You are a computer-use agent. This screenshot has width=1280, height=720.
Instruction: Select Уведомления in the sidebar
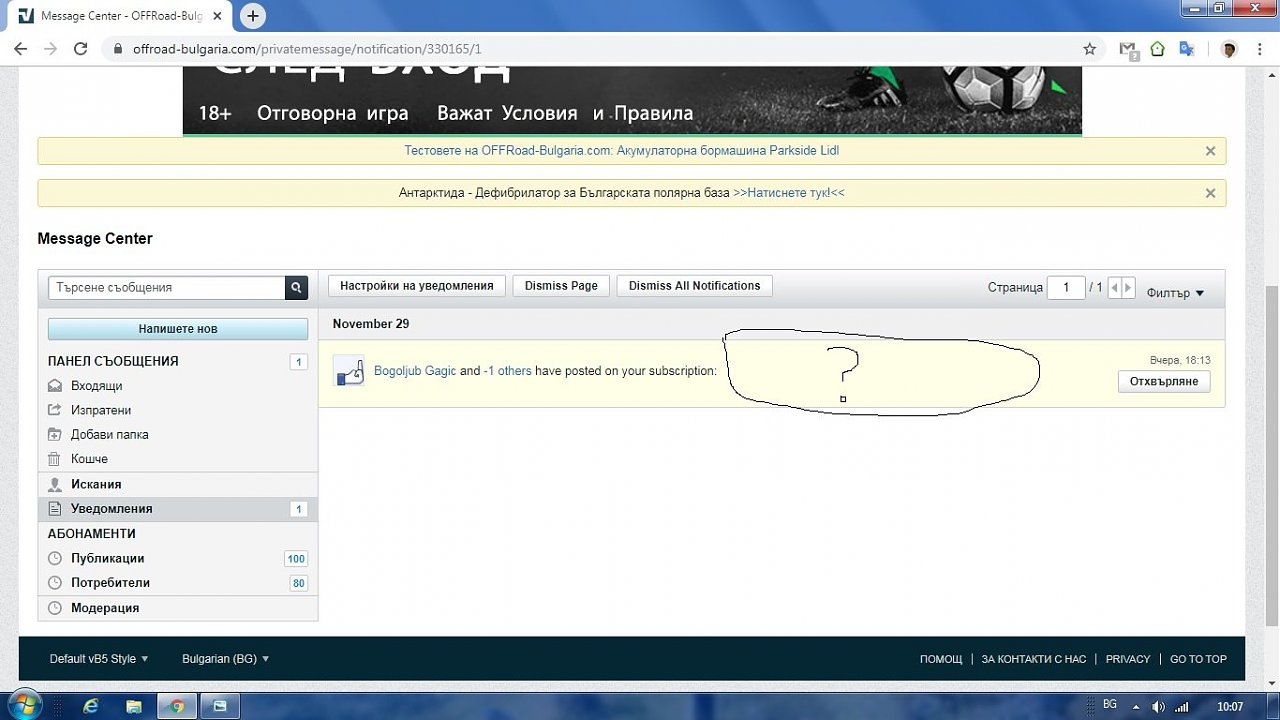(178, 509)
